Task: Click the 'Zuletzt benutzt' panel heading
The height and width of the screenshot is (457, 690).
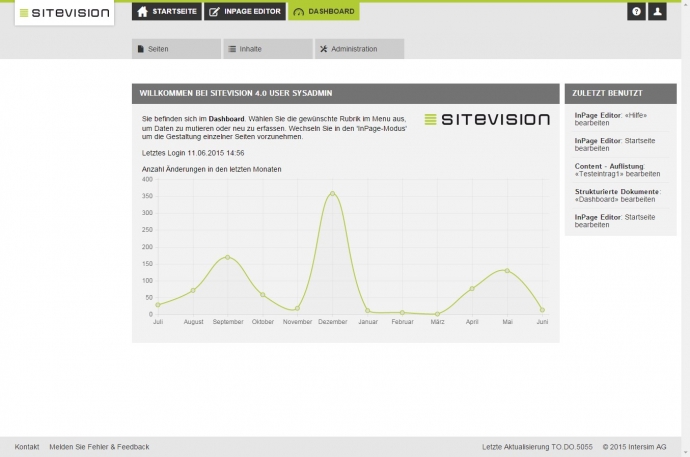Action: (607, 93)
